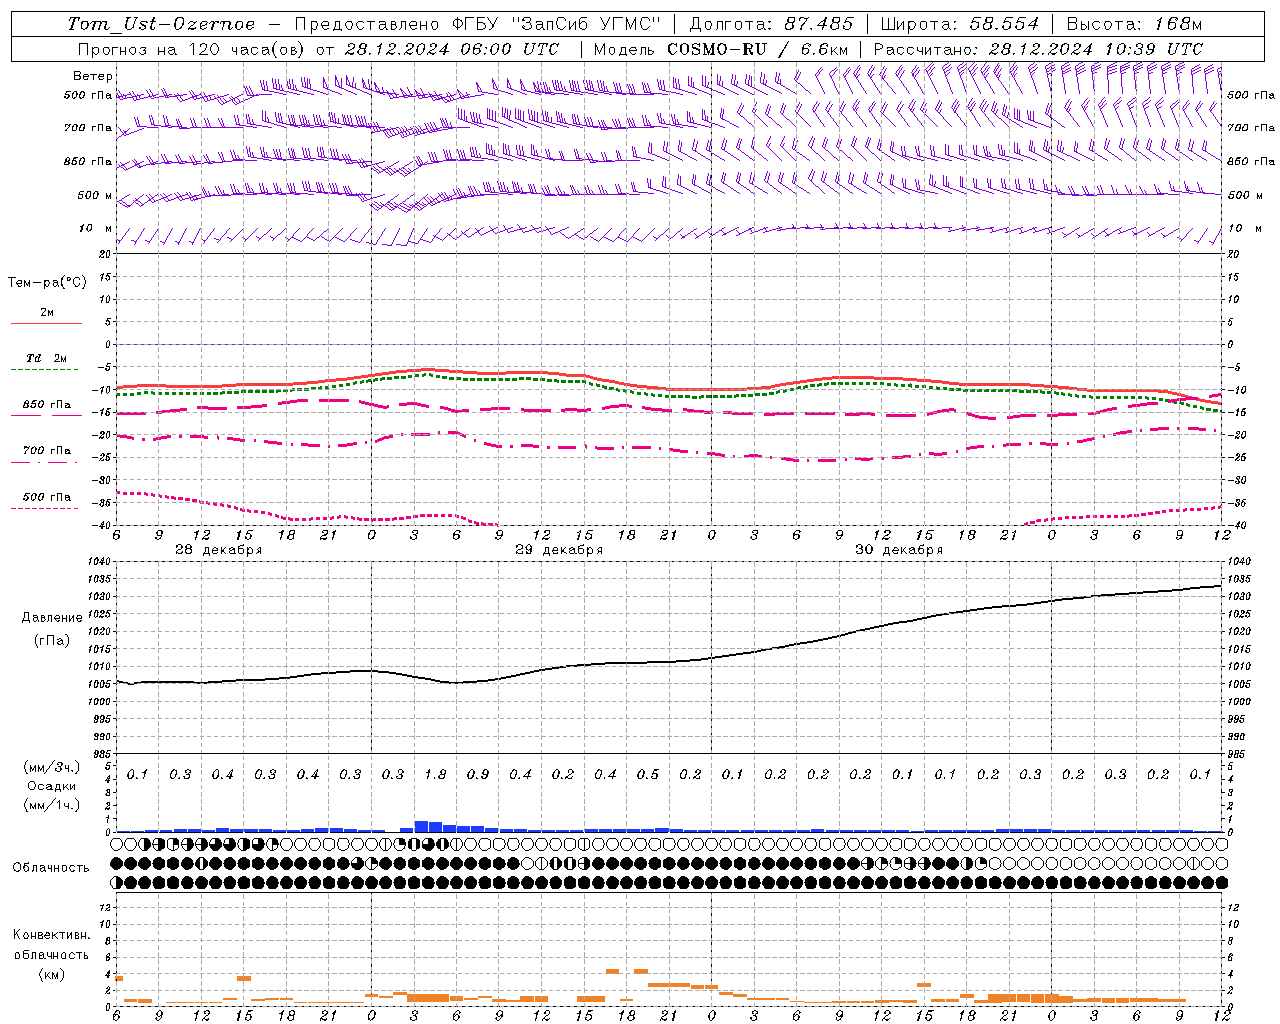Click the "Давление" pressure panel label
The width and height of the screenshot is (1280, 1024).
[52, 618]
